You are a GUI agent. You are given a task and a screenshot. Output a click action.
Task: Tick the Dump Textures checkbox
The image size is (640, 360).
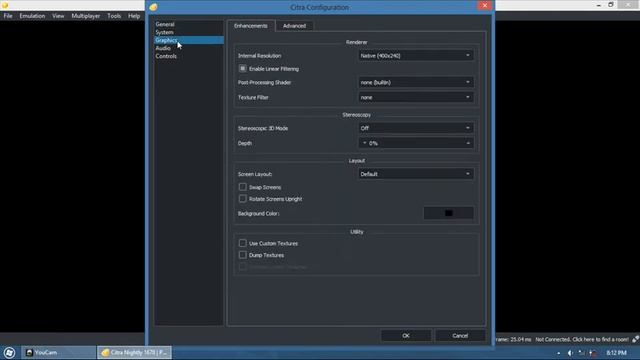tap(242, 255)
